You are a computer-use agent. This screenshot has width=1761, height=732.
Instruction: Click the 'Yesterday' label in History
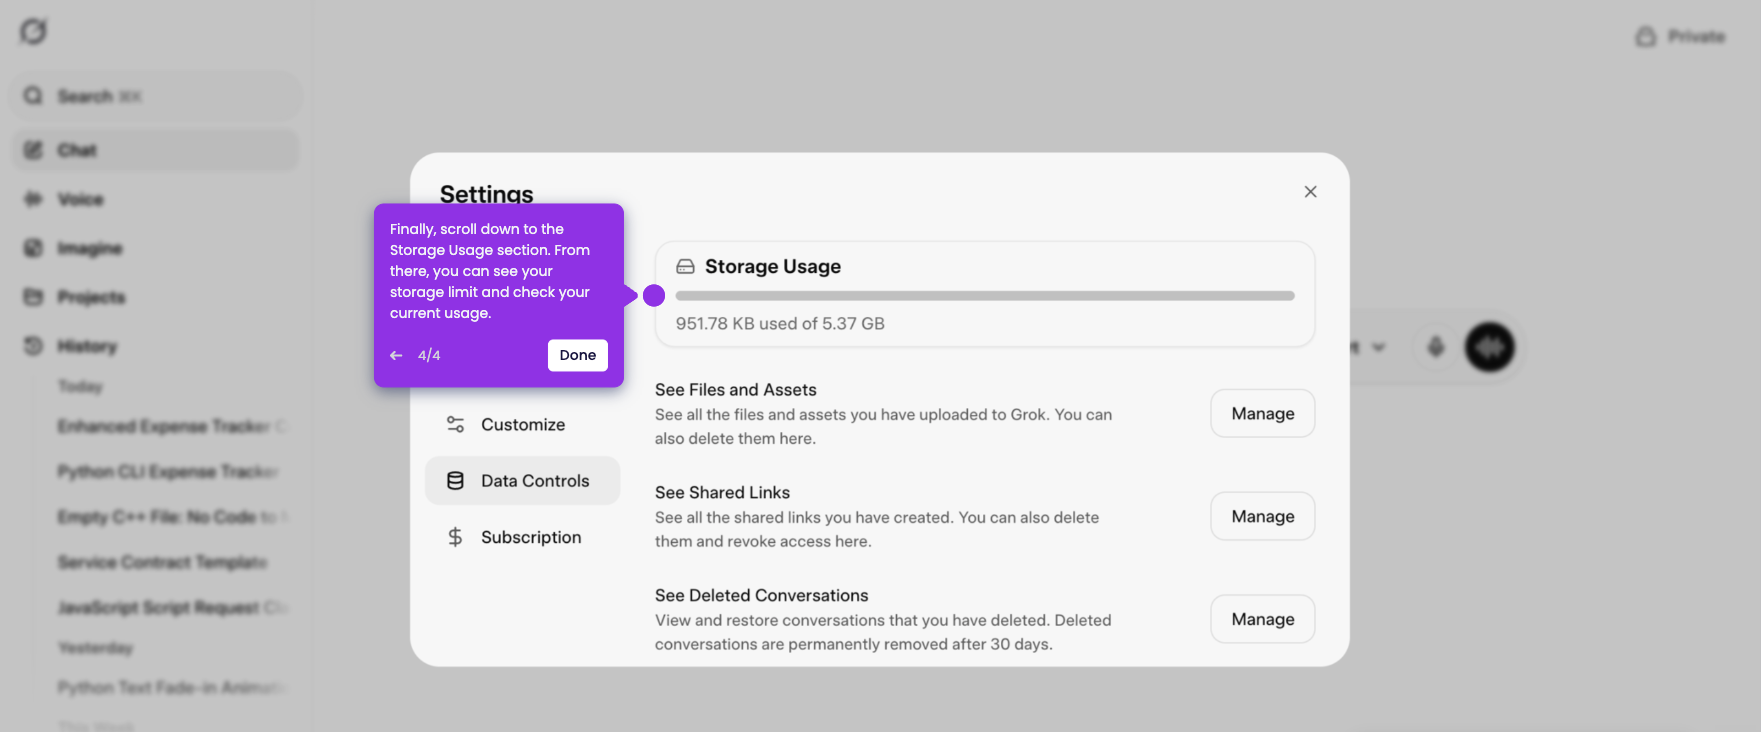pyautogui.click(x=95, y=648)
